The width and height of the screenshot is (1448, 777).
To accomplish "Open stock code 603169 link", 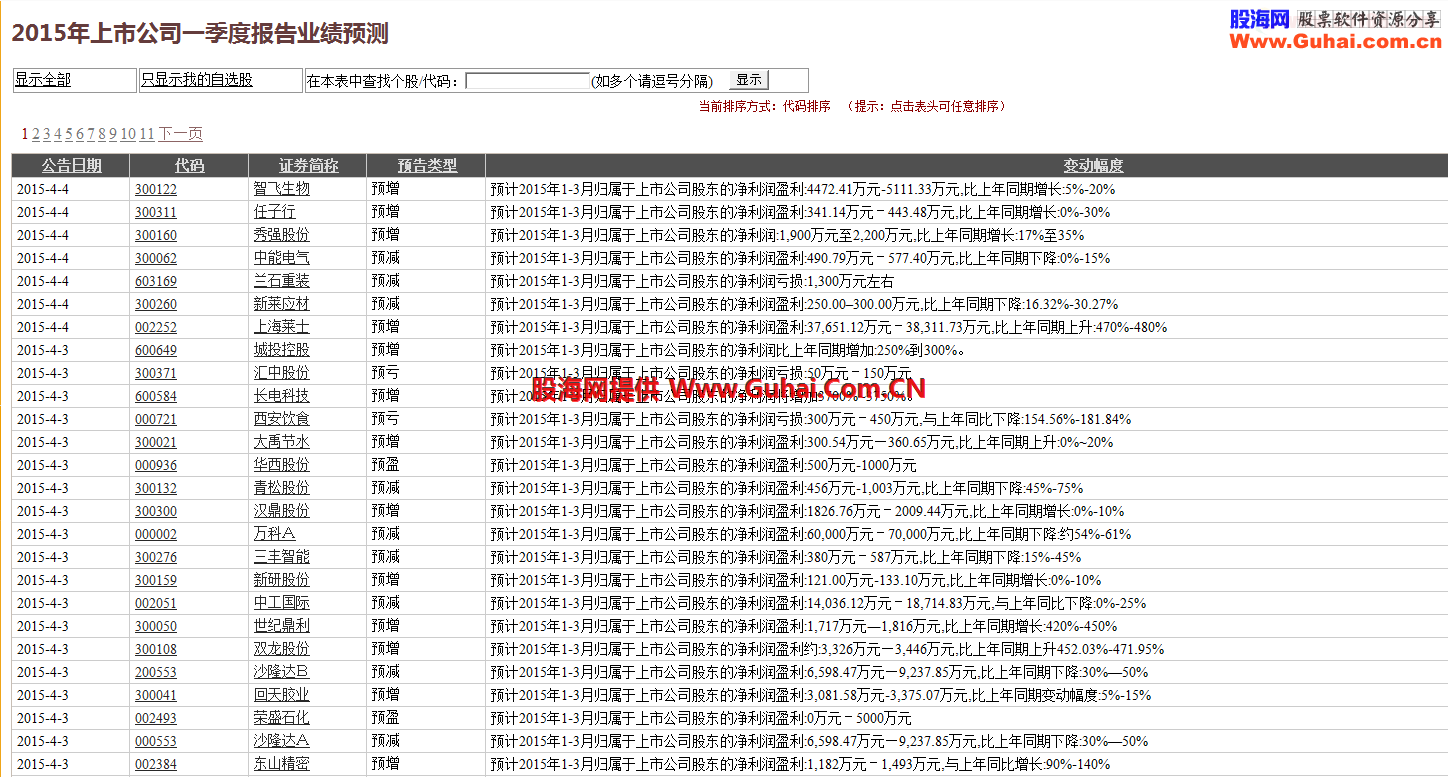I will [156, 281].
